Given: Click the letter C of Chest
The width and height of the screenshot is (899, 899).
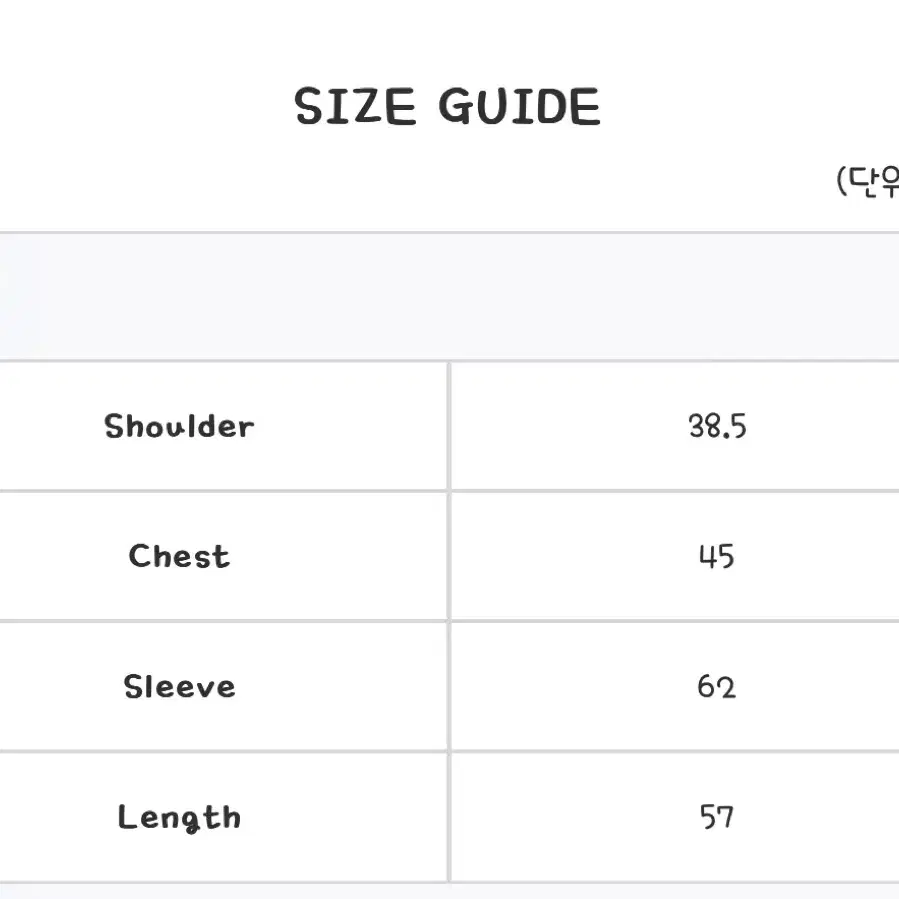Looking at the screenshot, I should pyautogui.click(x=138, y=555).
